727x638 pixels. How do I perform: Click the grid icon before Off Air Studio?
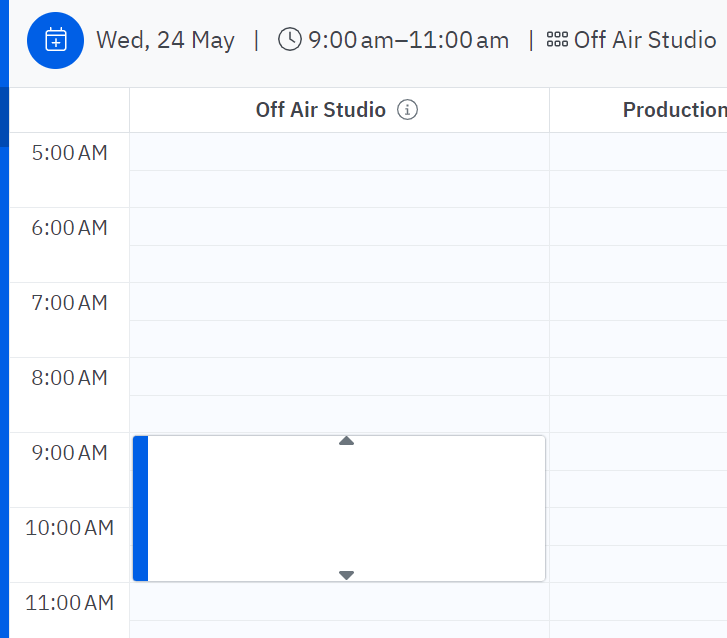tap(557, 40)
